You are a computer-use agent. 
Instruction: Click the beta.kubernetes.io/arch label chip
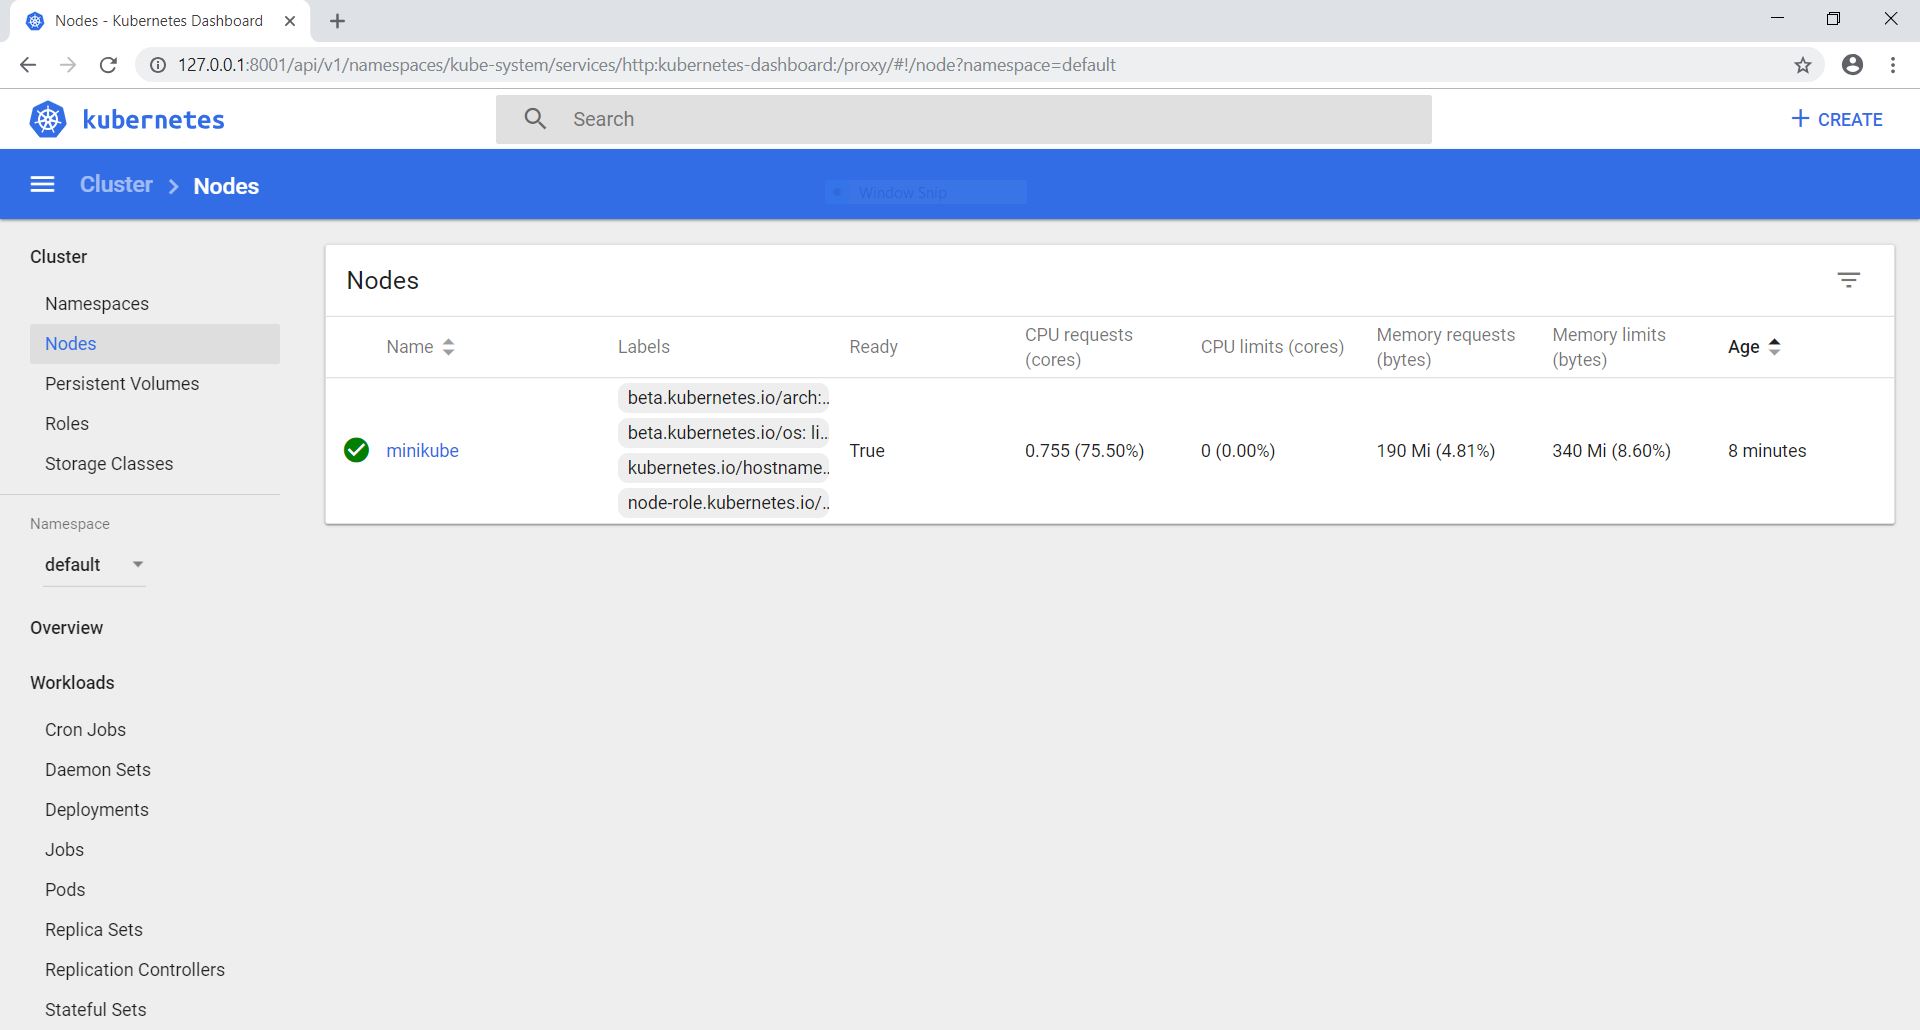(x=724, y=398)
